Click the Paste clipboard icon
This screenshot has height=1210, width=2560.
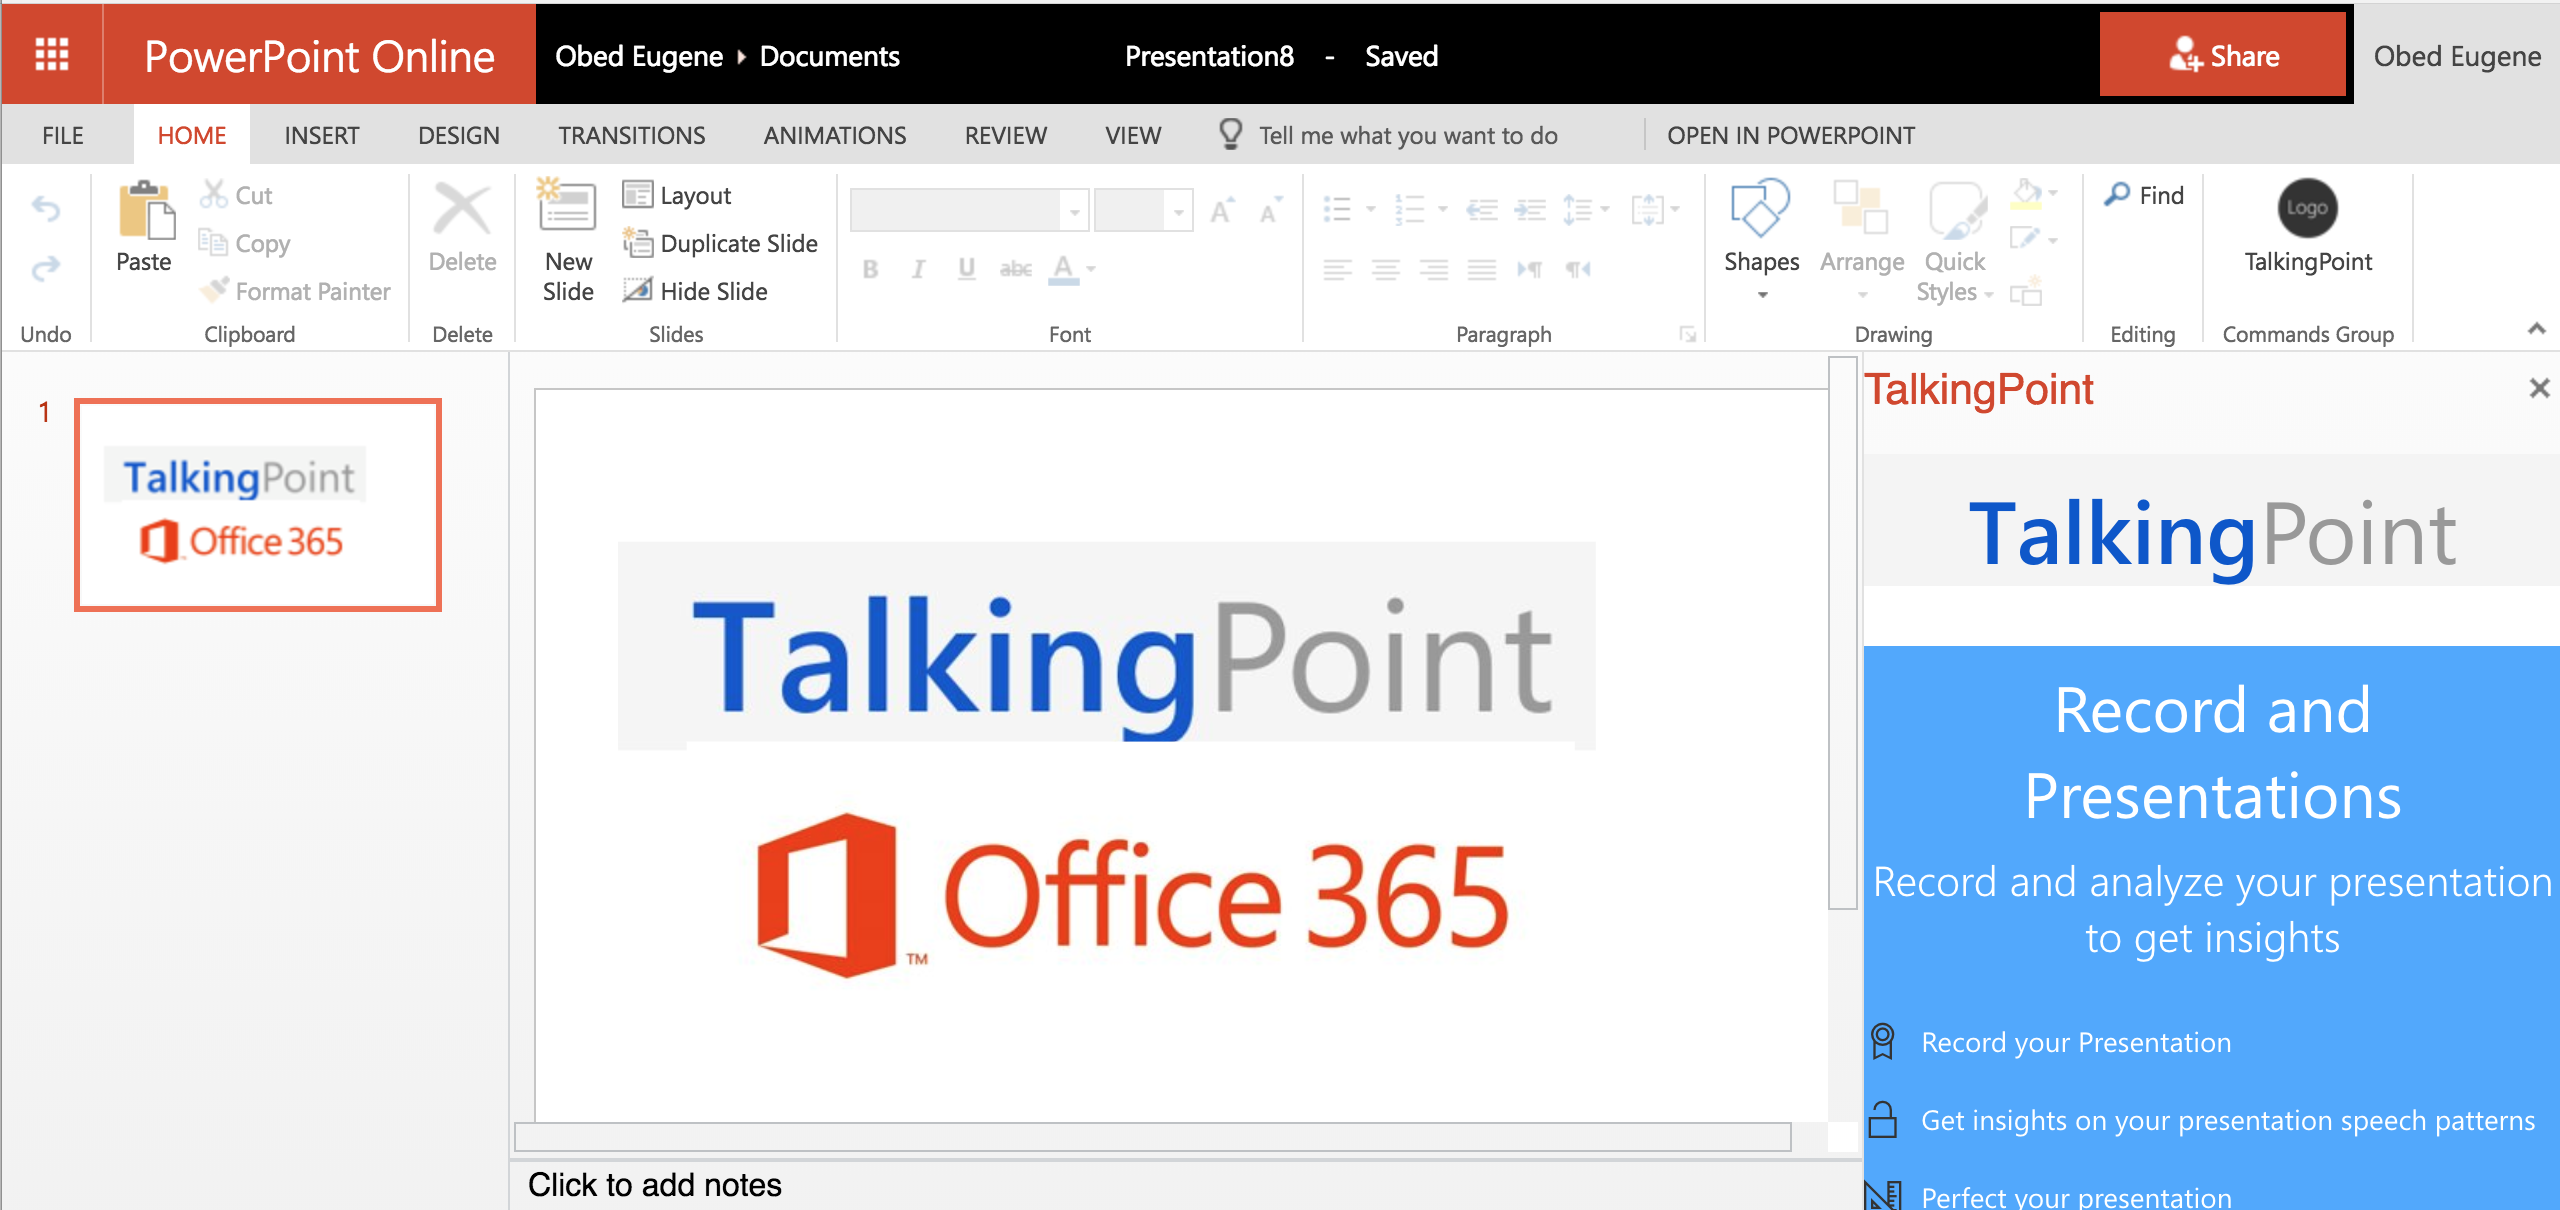coord(144,211)
